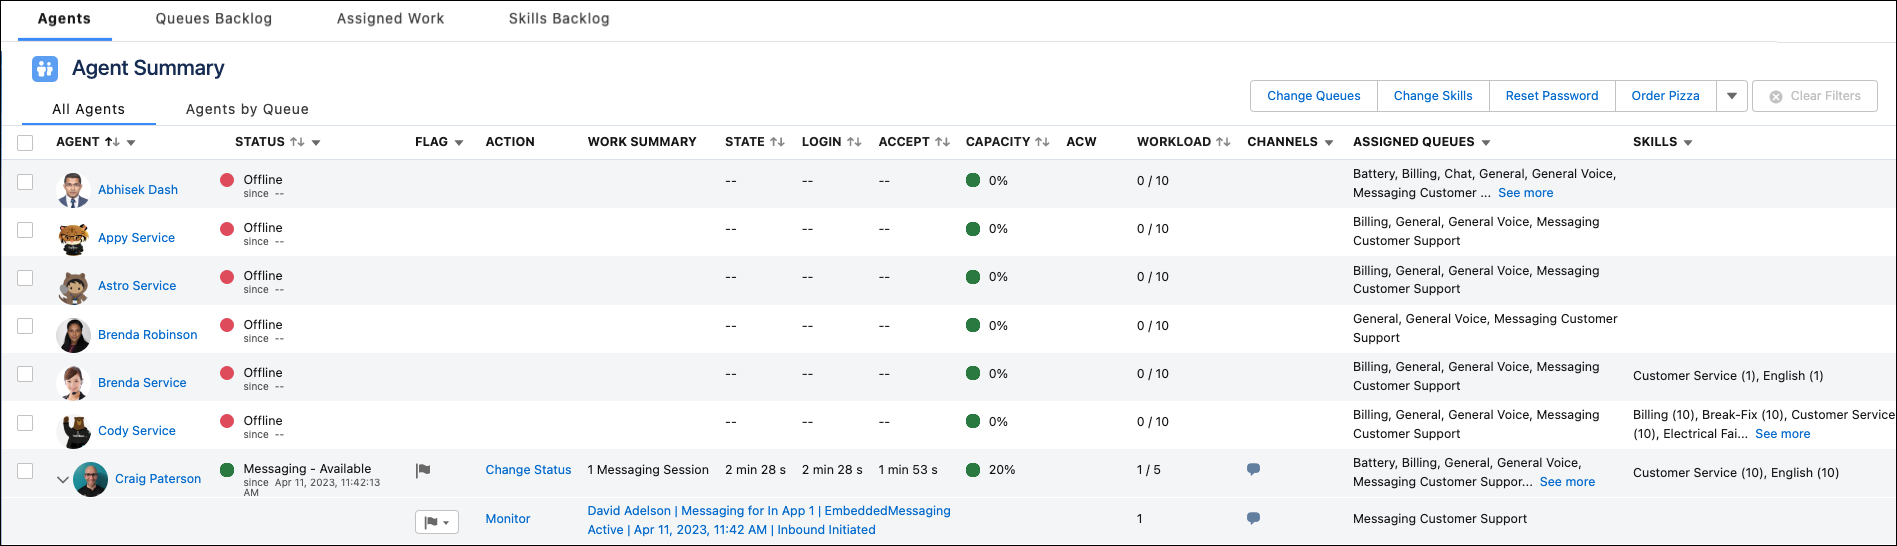Select the Cody Service row checkbox
Image resolution: width=1897 pixels, height=546 pixels.
coord(25,423)
